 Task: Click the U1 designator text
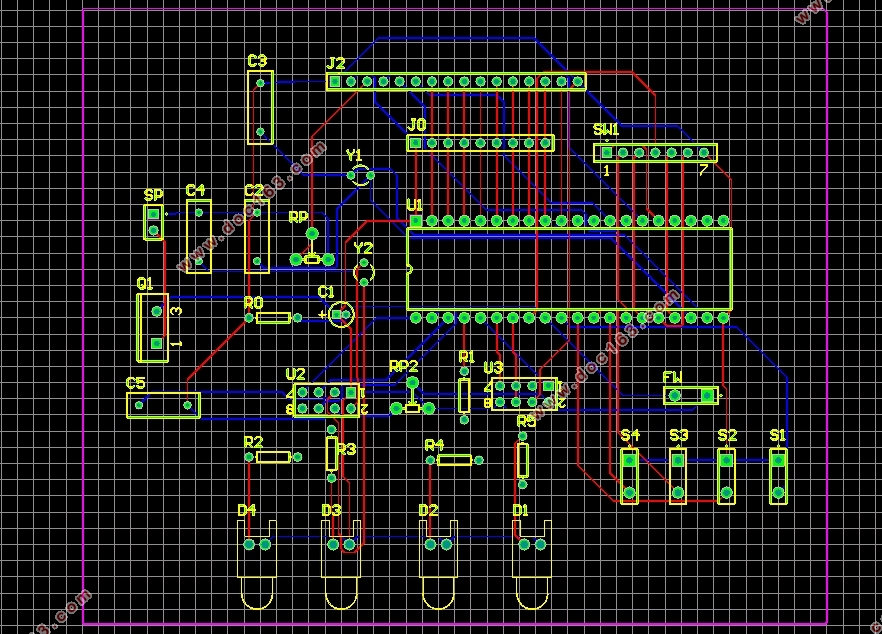(x=414, y=205)
